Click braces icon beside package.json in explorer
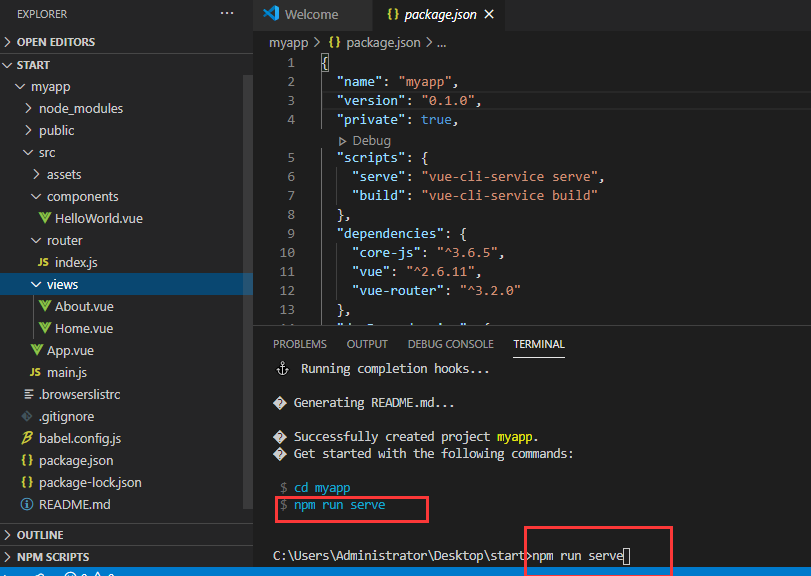This screenshot has height=576, width=811. pos(27,460)
